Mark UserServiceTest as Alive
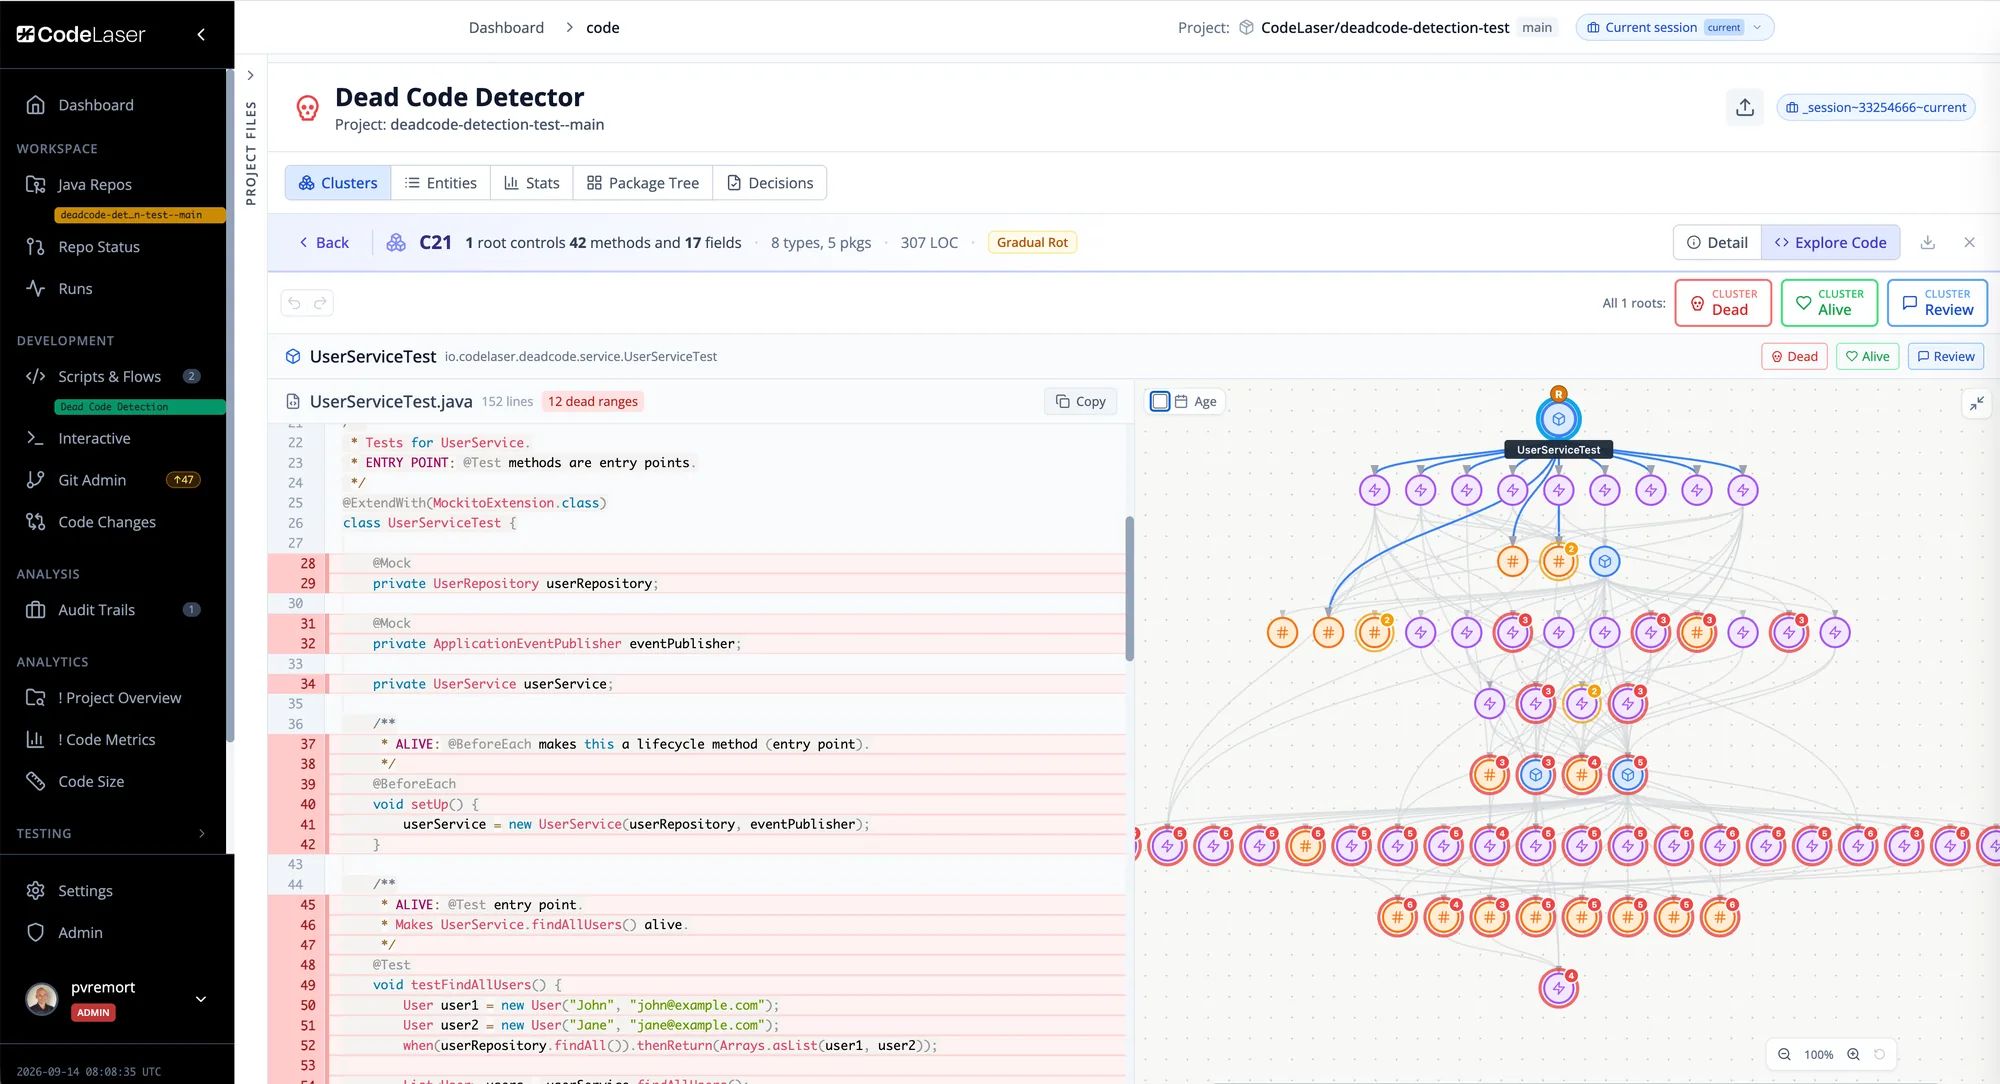The image size is (2000, 1084). 1867,357
